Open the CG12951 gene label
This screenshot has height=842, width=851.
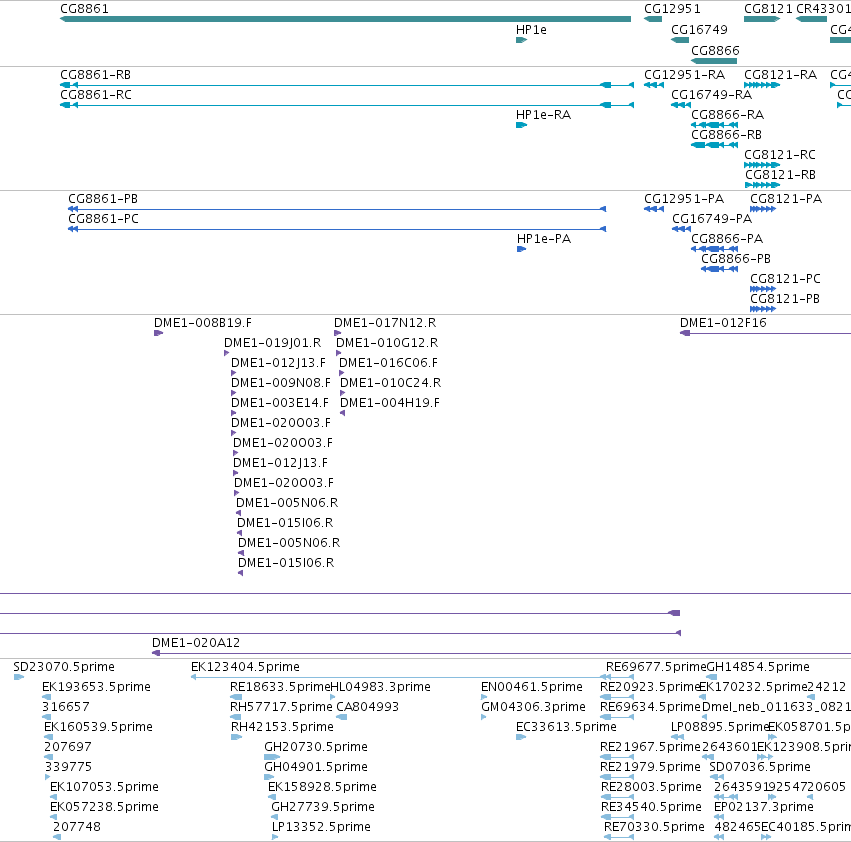click(672, 9)
